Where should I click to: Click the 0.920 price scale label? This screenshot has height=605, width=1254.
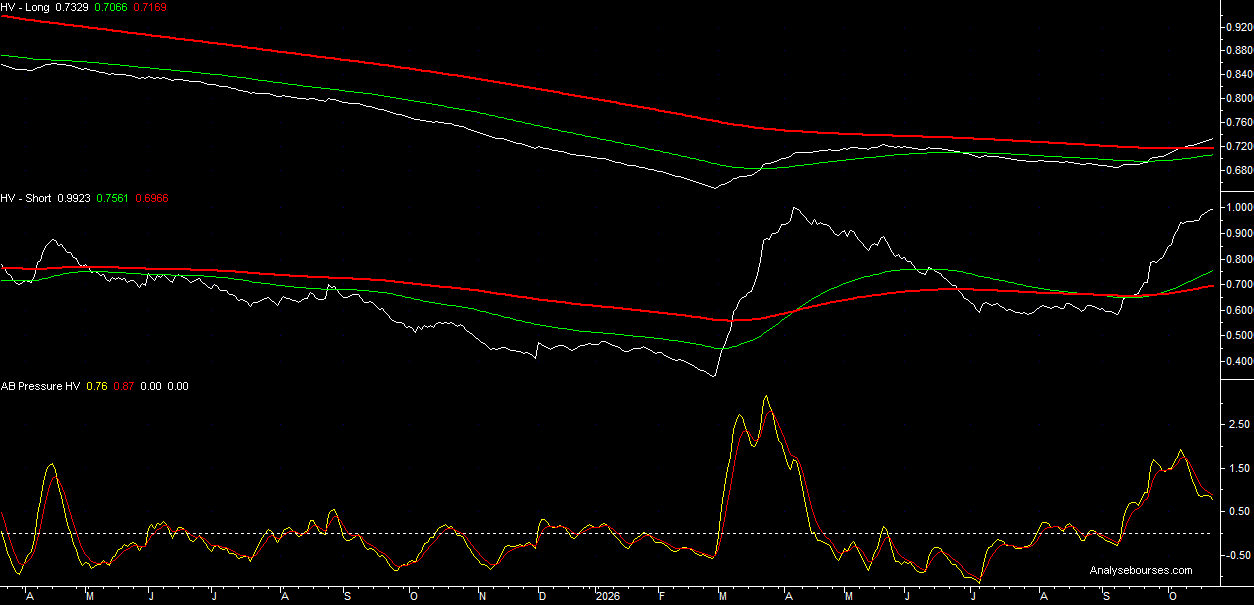coord(1239,27)
